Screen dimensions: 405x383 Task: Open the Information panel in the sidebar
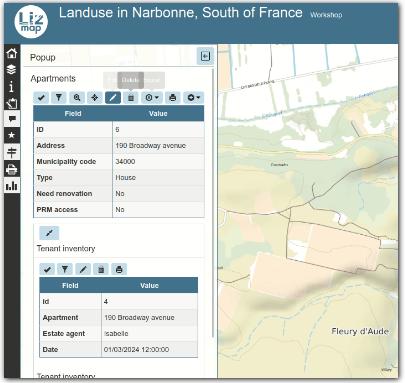[x=12, y=86]
